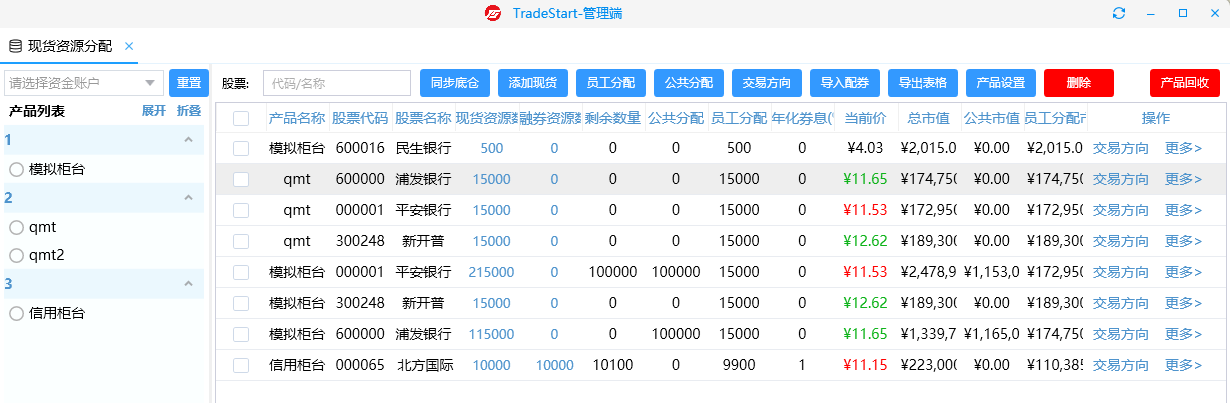Open 更多> in 北方国际 row

[x=1183, y=365]
